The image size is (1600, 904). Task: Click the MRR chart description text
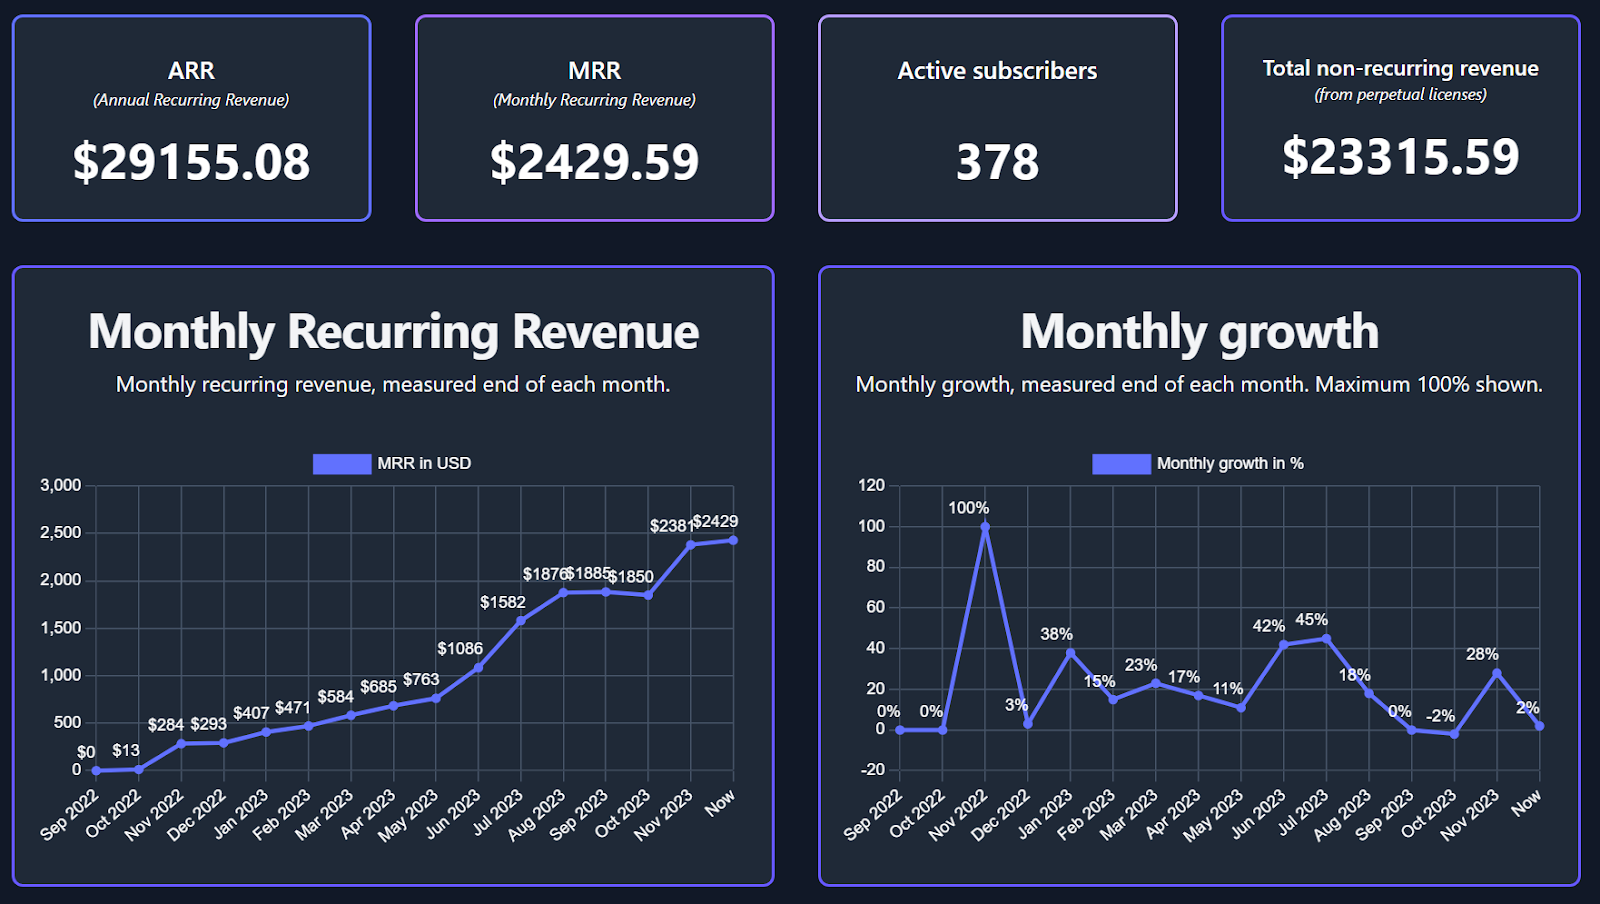coord(393,385)
